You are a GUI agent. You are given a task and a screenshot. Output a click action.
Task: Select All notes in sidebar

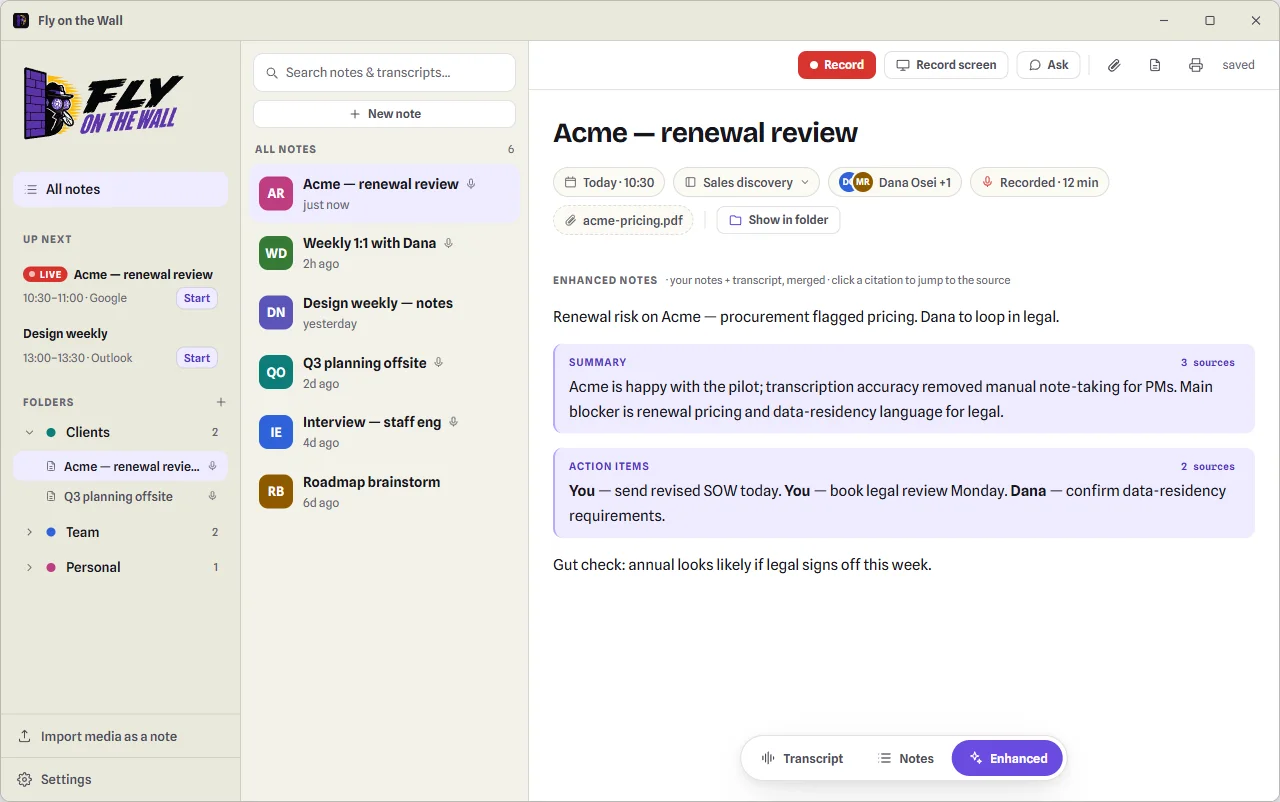121,189
